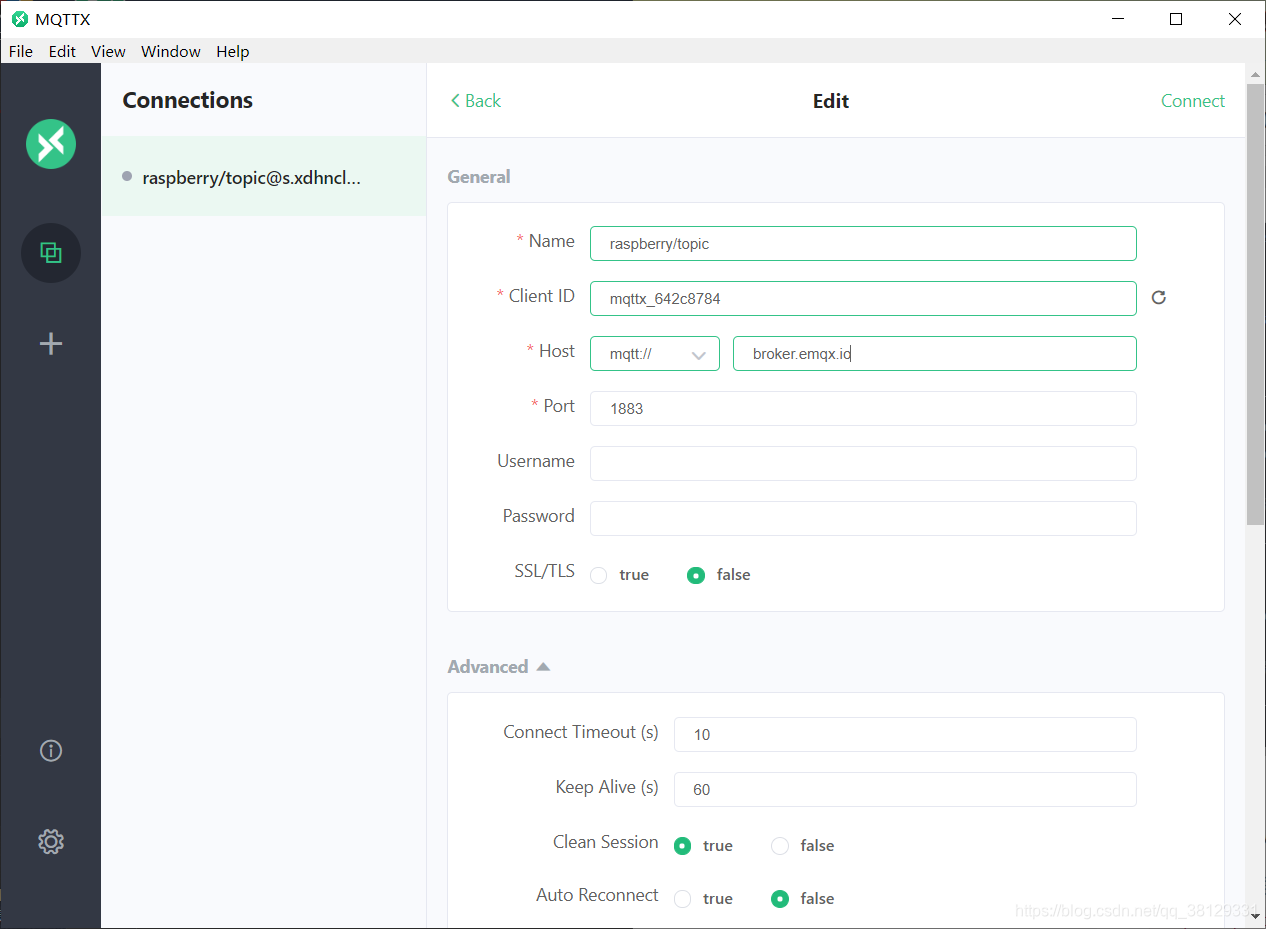Click the MQTTX title bar app icon

pos(20,19)
